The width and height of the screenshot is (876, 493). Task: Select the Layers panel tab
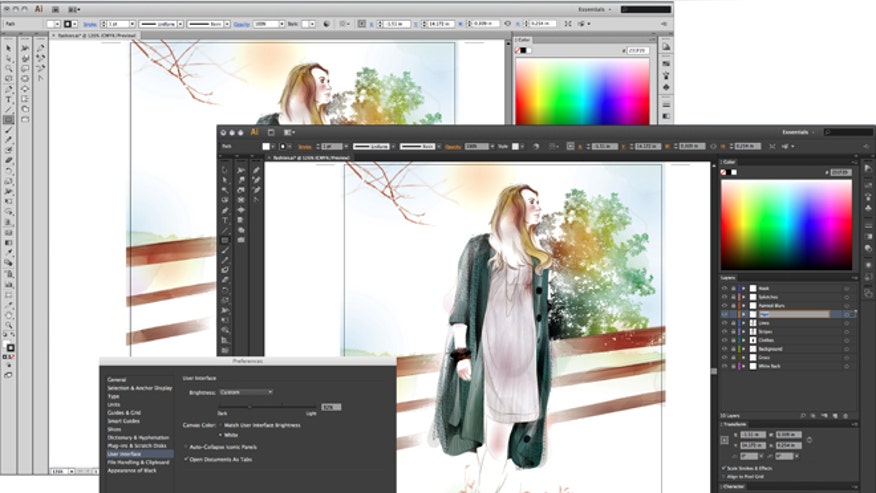728,278
